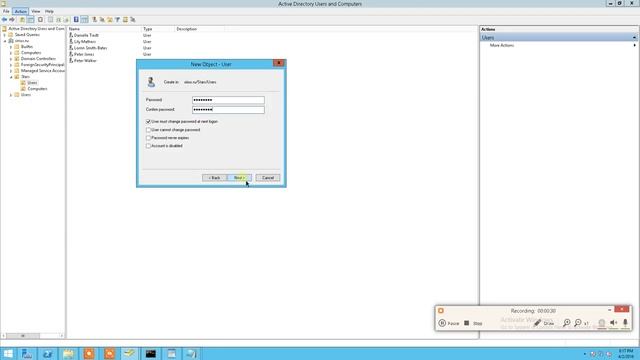Collapse the Users section in Actions pane
The image size is (640, 360).
coord(634,38)
